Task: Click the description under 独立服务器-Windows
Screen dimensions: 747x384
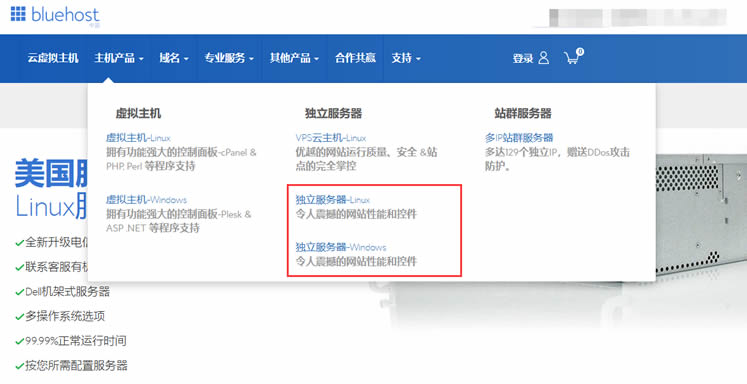Action: [356, 261]
